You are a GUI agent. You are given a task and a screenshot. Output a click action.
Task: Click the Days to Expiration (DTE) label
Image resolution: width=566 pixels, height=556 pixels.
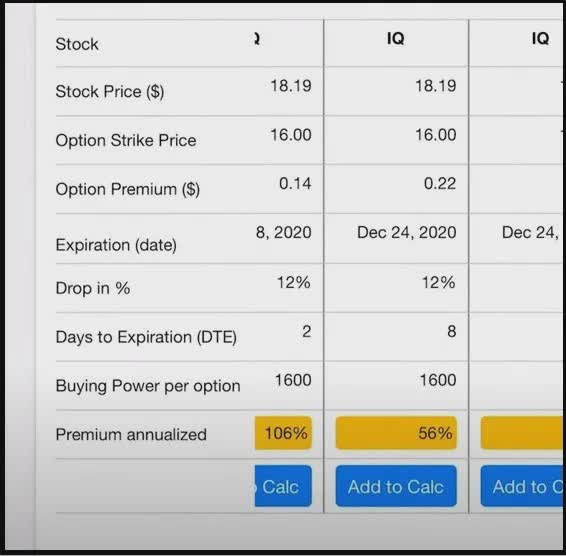click(146, 337)
